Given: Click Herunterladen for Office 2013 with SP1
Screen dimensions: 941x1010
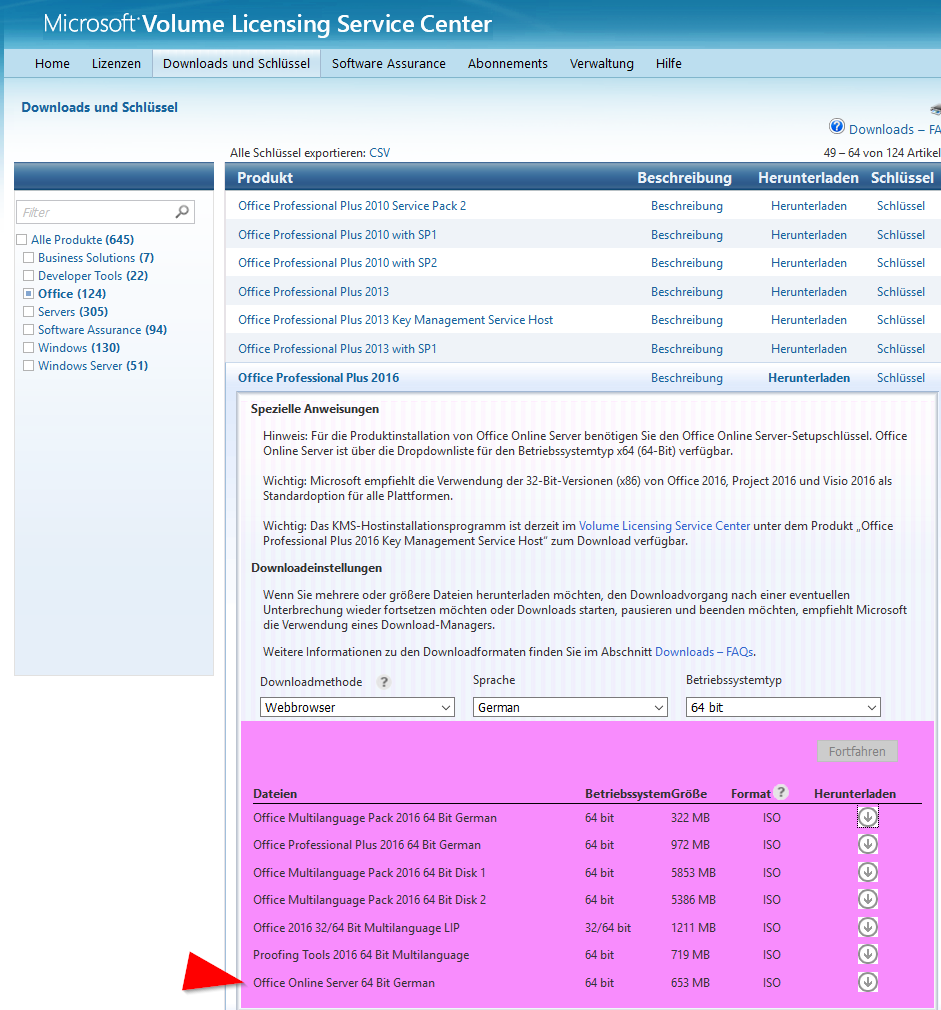Looking at the screenshot, I should tap(809, 349).
